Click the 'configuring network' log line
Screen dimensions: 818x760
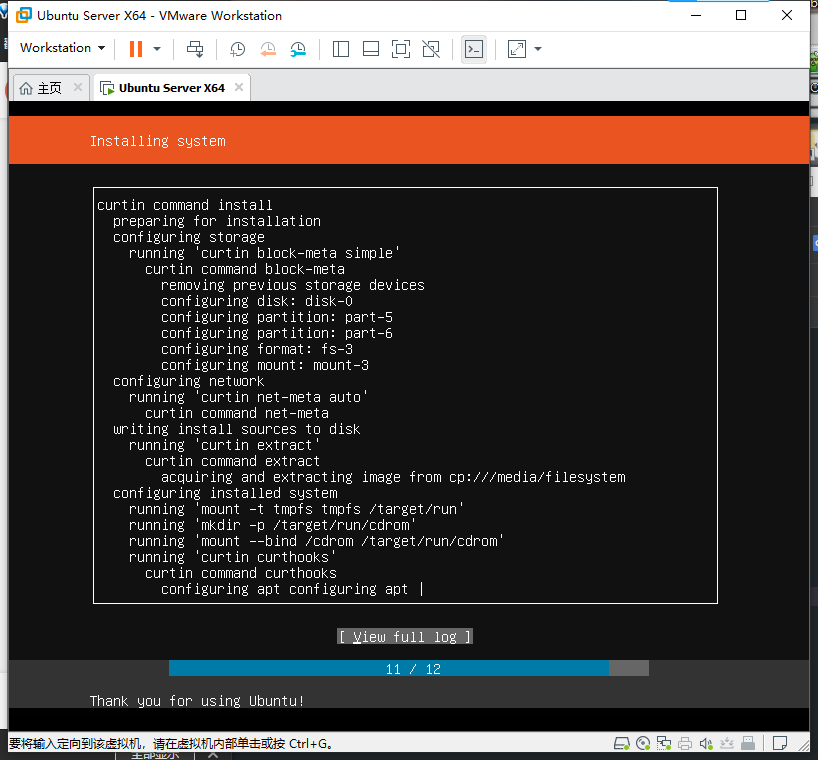click(x=189, y=381)
